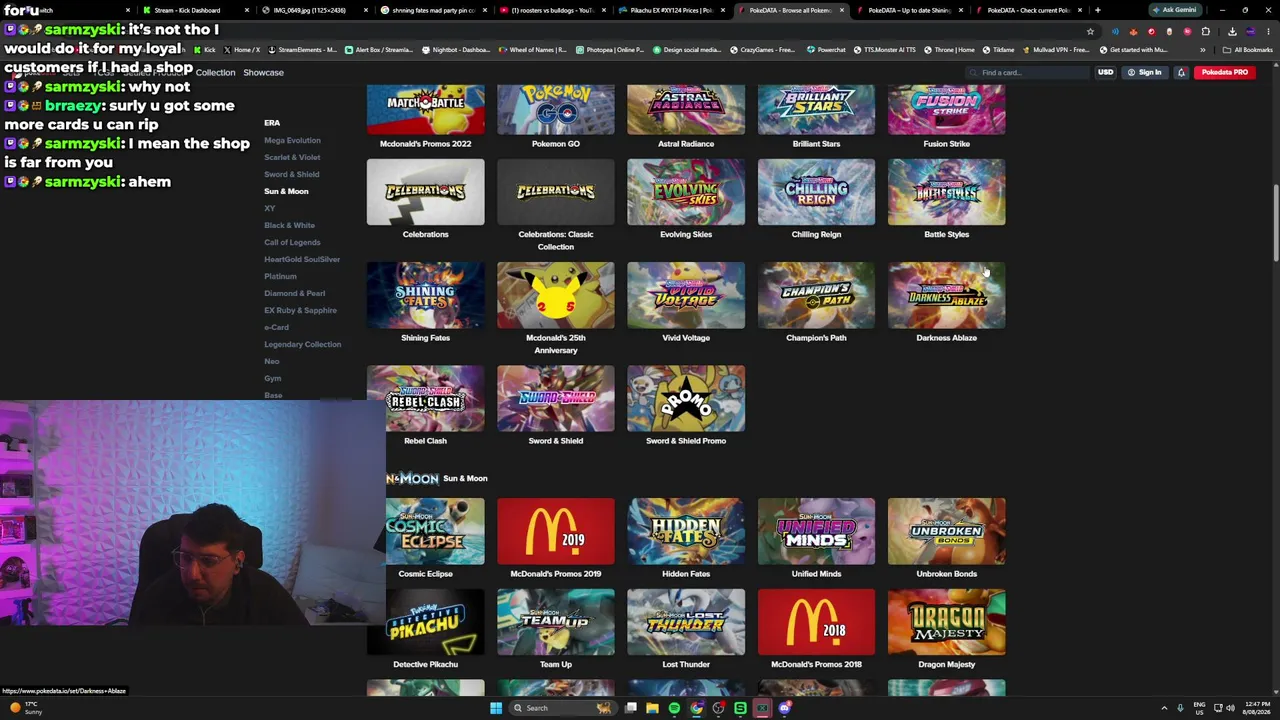Open the browser Extensions icon
This screenshot has height=720, width=1280.
coord(1205,31)
